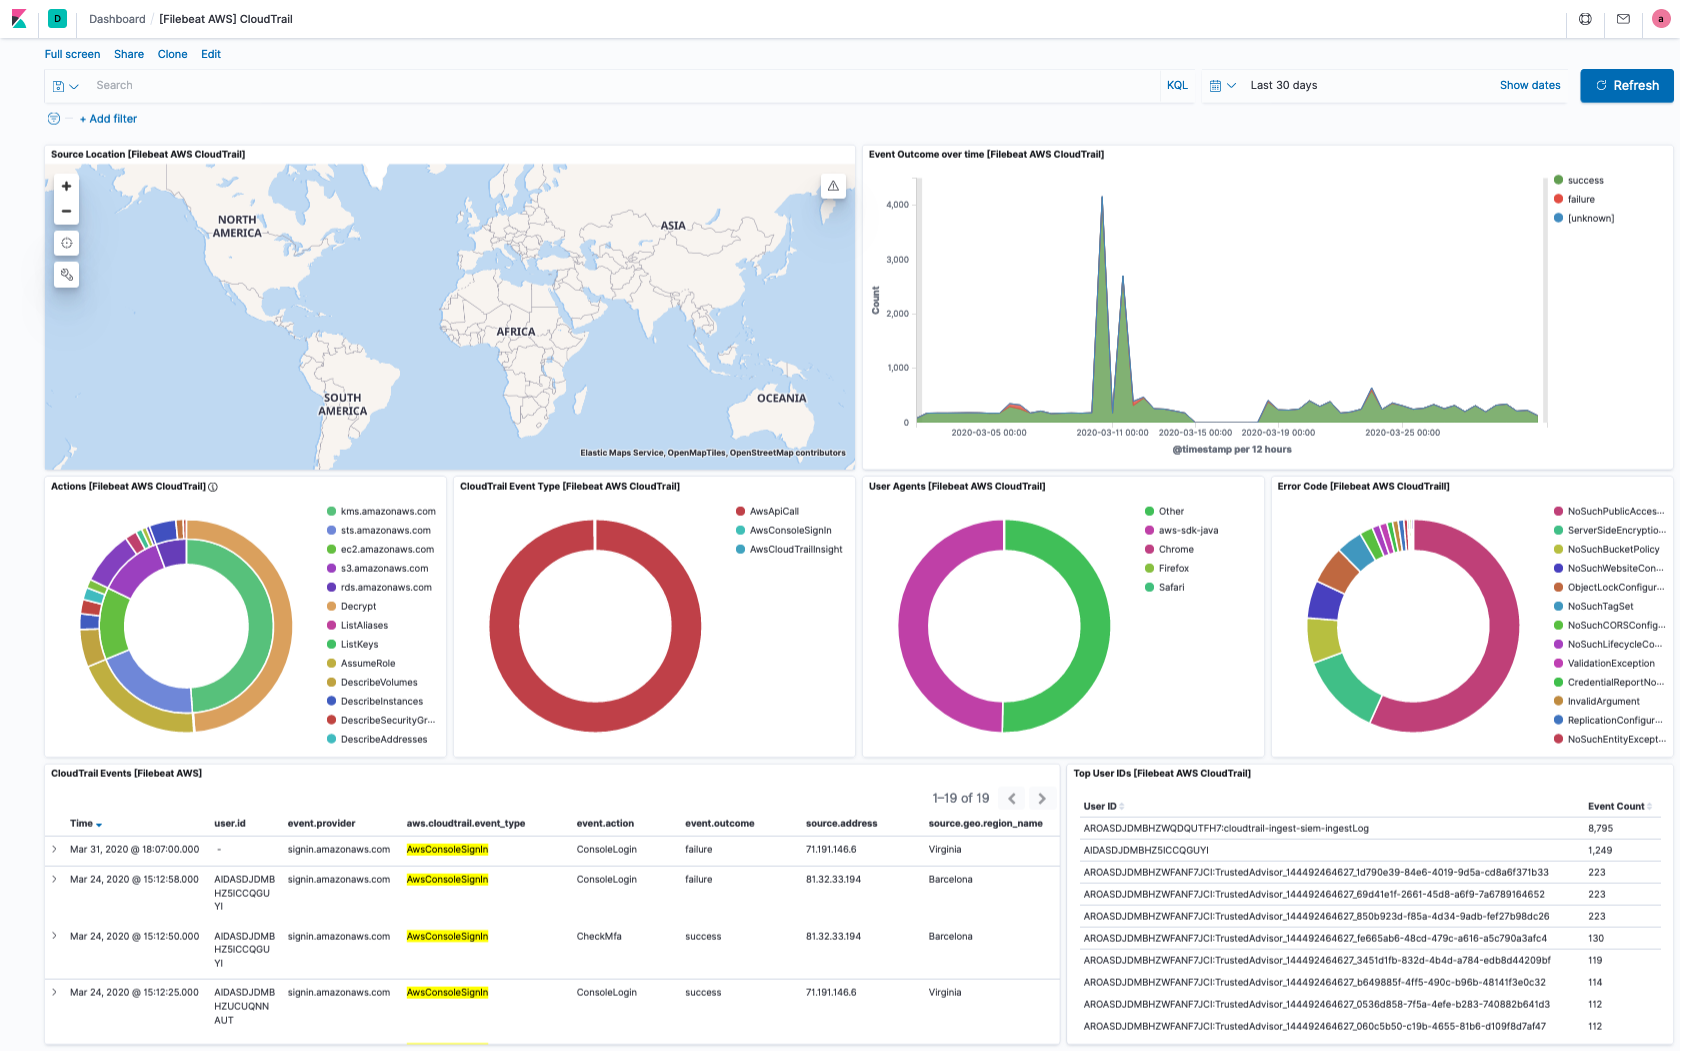
Task: Expand the Mar 31 CloudTrail event row
Action: 53,849
